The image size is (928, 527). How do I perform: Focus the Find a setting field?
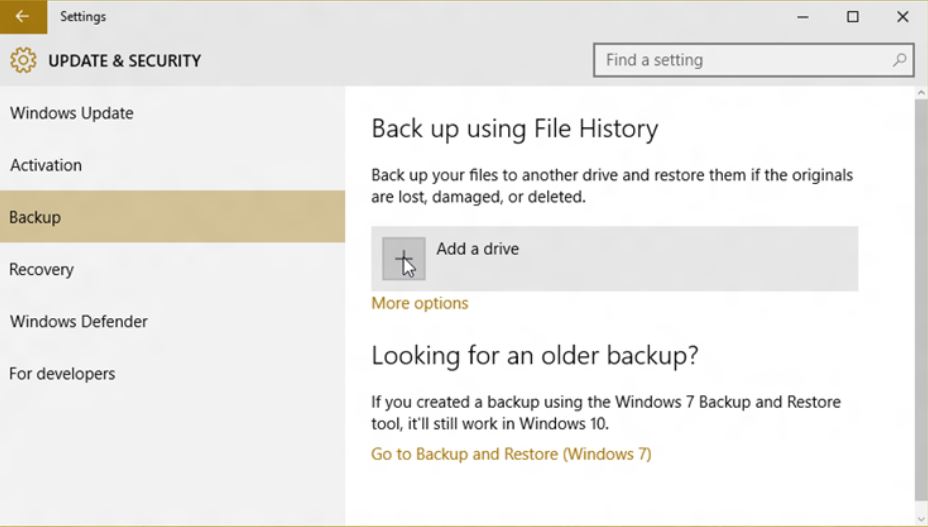(x=753, y=60)
